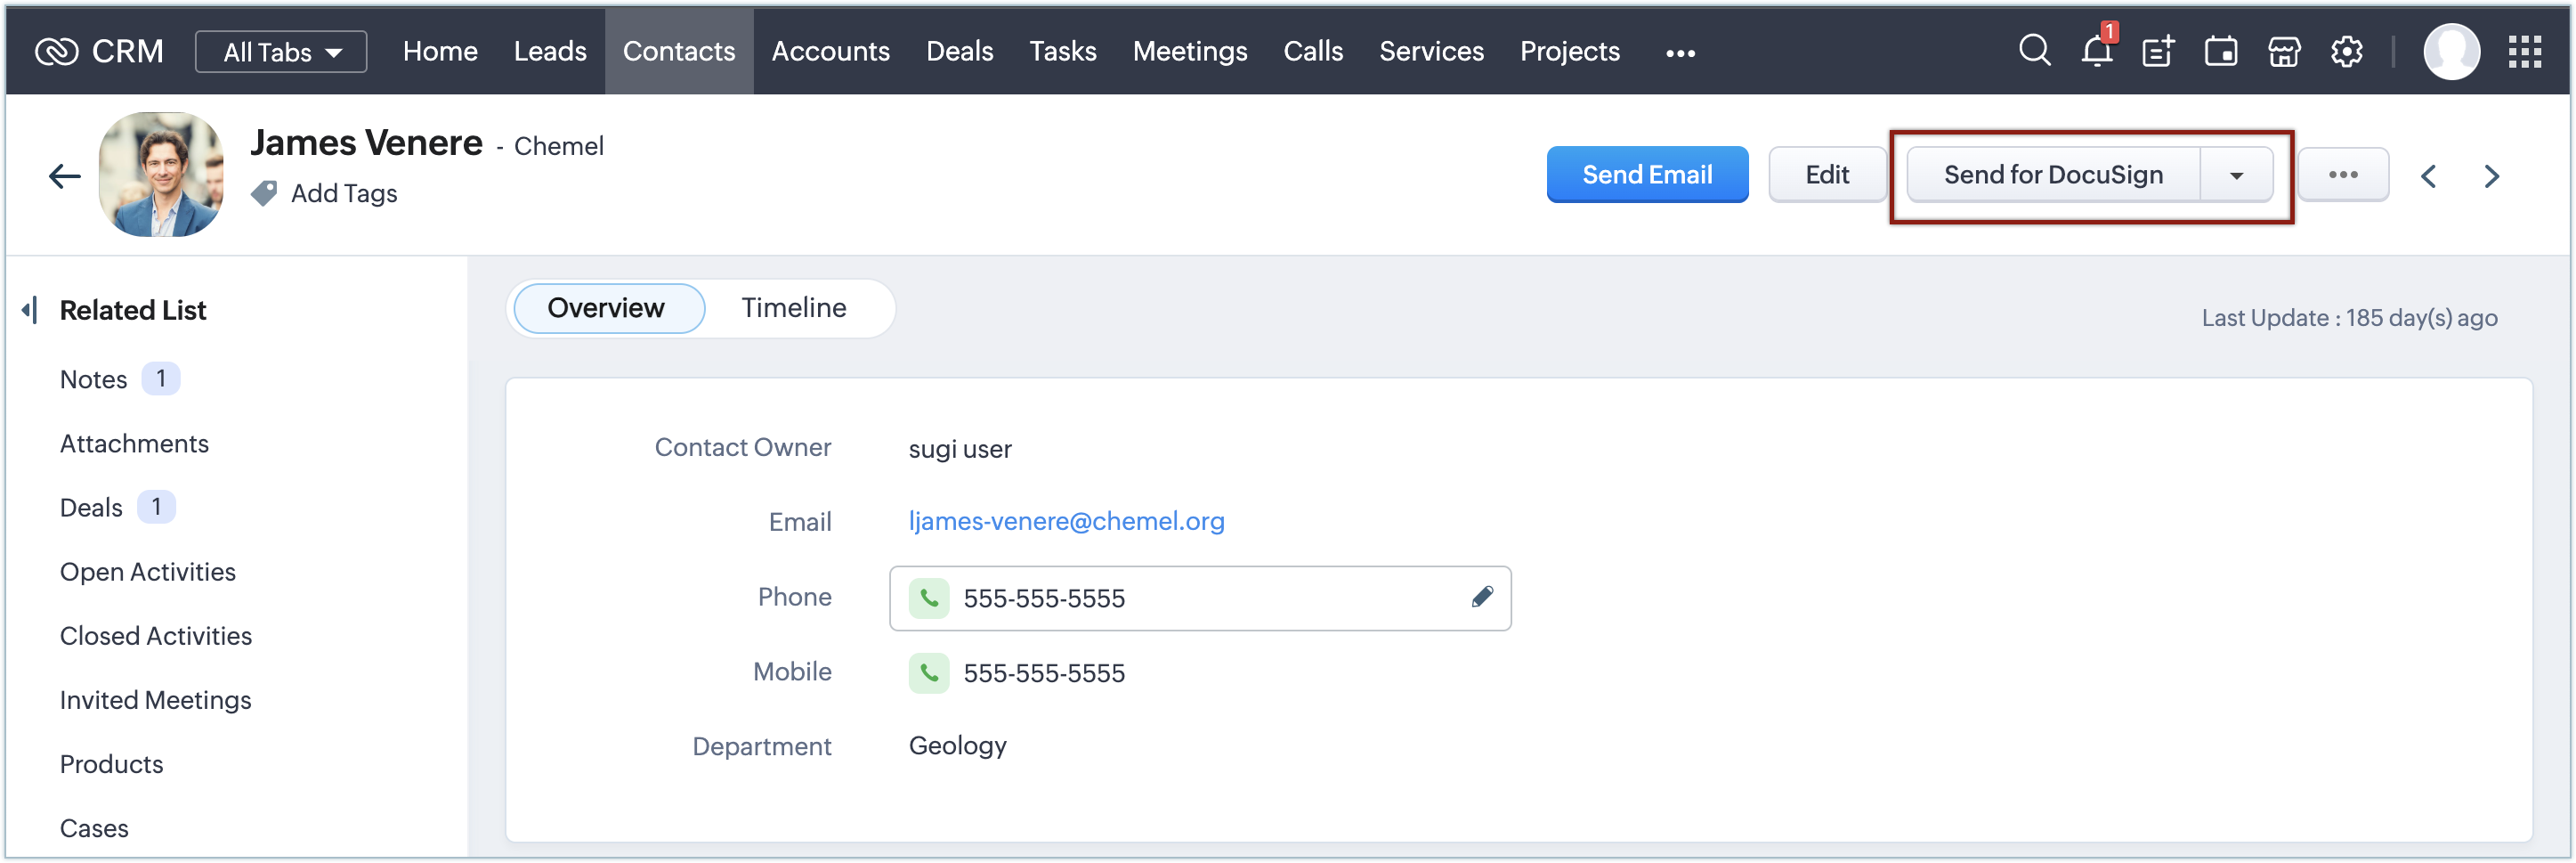Viewport: 2576px width, 863px height.
Task: Collapse the Related List sidebar
Action: click(x=30, y=310)
